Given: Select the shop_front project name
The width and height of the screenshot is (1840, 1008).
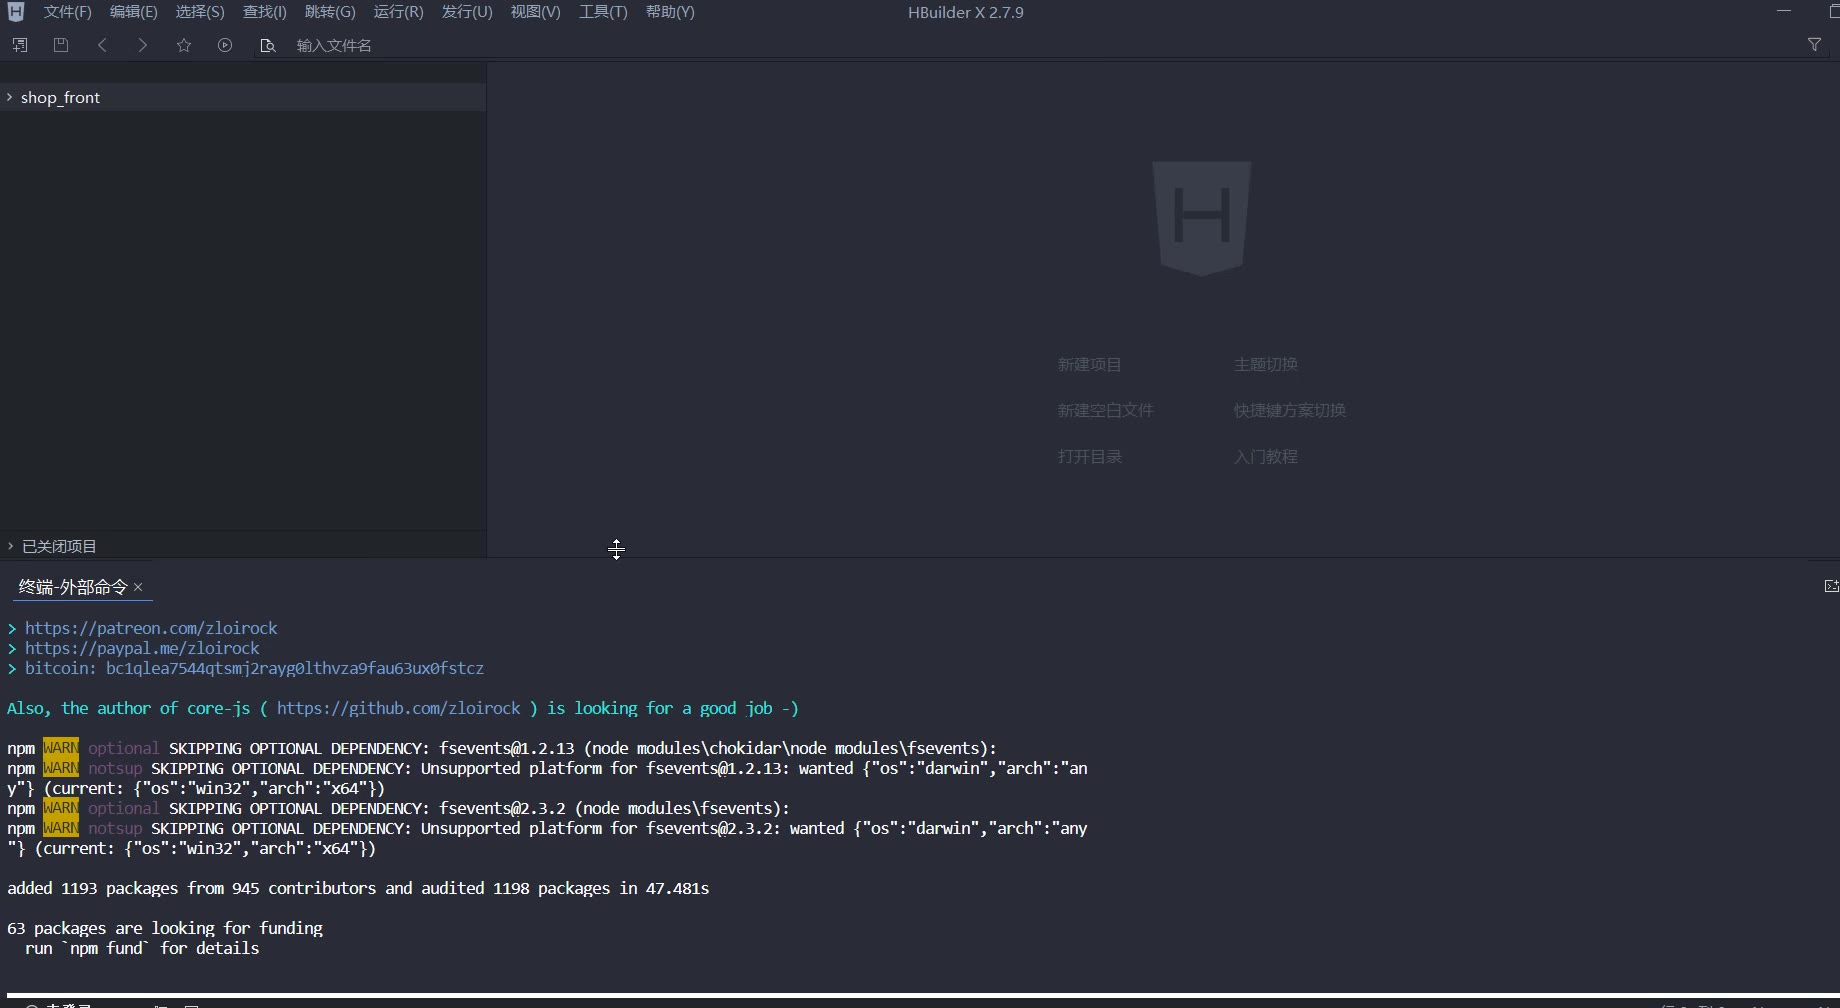Looking at the screenshot, I should tap(60, 97).
